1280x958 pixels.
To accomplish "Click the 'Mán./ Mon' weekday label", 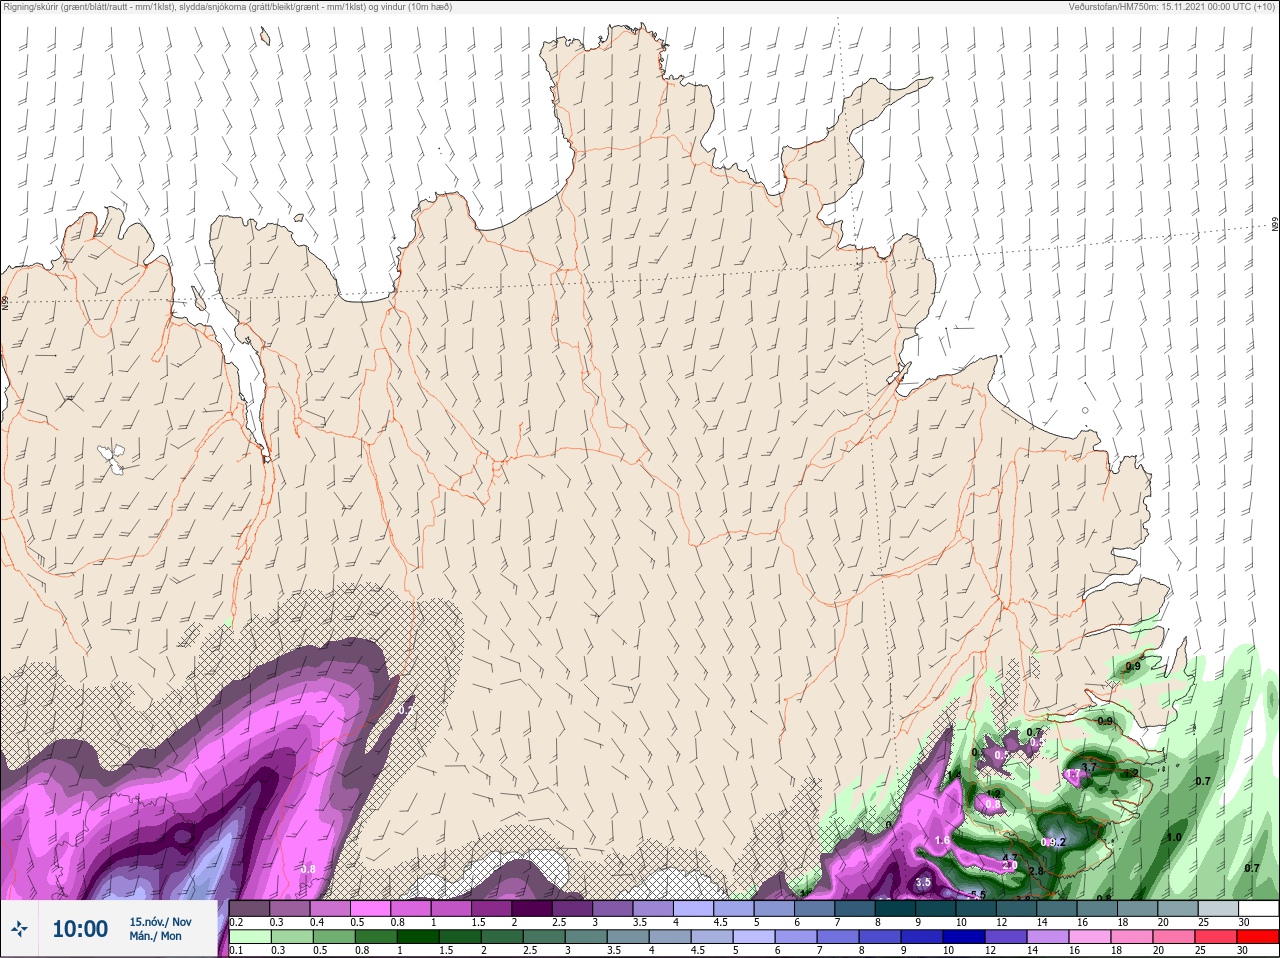I will point(155,937).
